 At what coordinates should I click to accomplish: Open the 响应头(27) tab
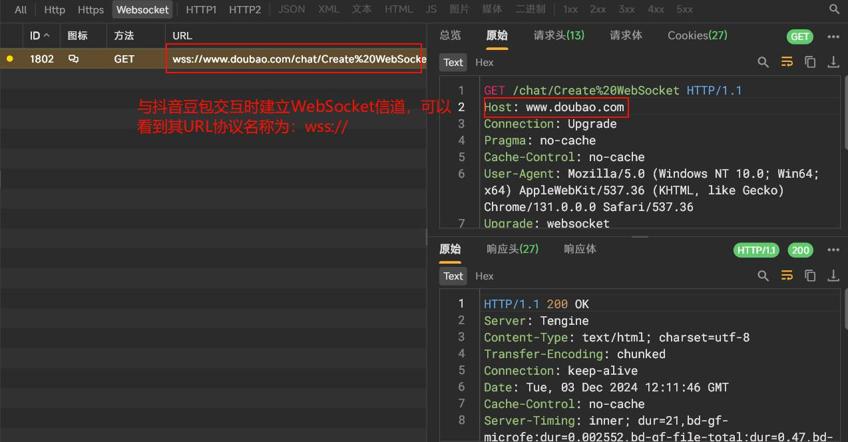coord(512,249)
